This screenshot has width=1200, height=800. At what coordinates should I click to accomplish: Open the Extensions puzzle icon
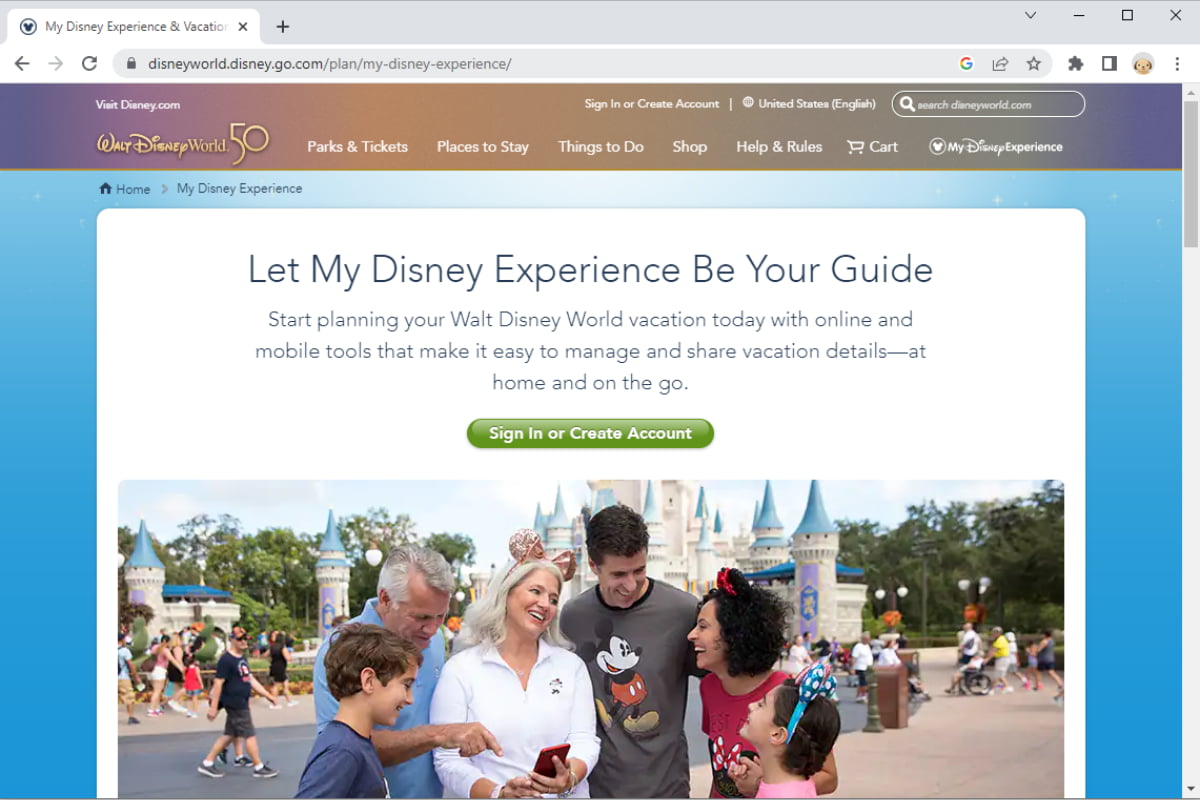coord(1076,63)
